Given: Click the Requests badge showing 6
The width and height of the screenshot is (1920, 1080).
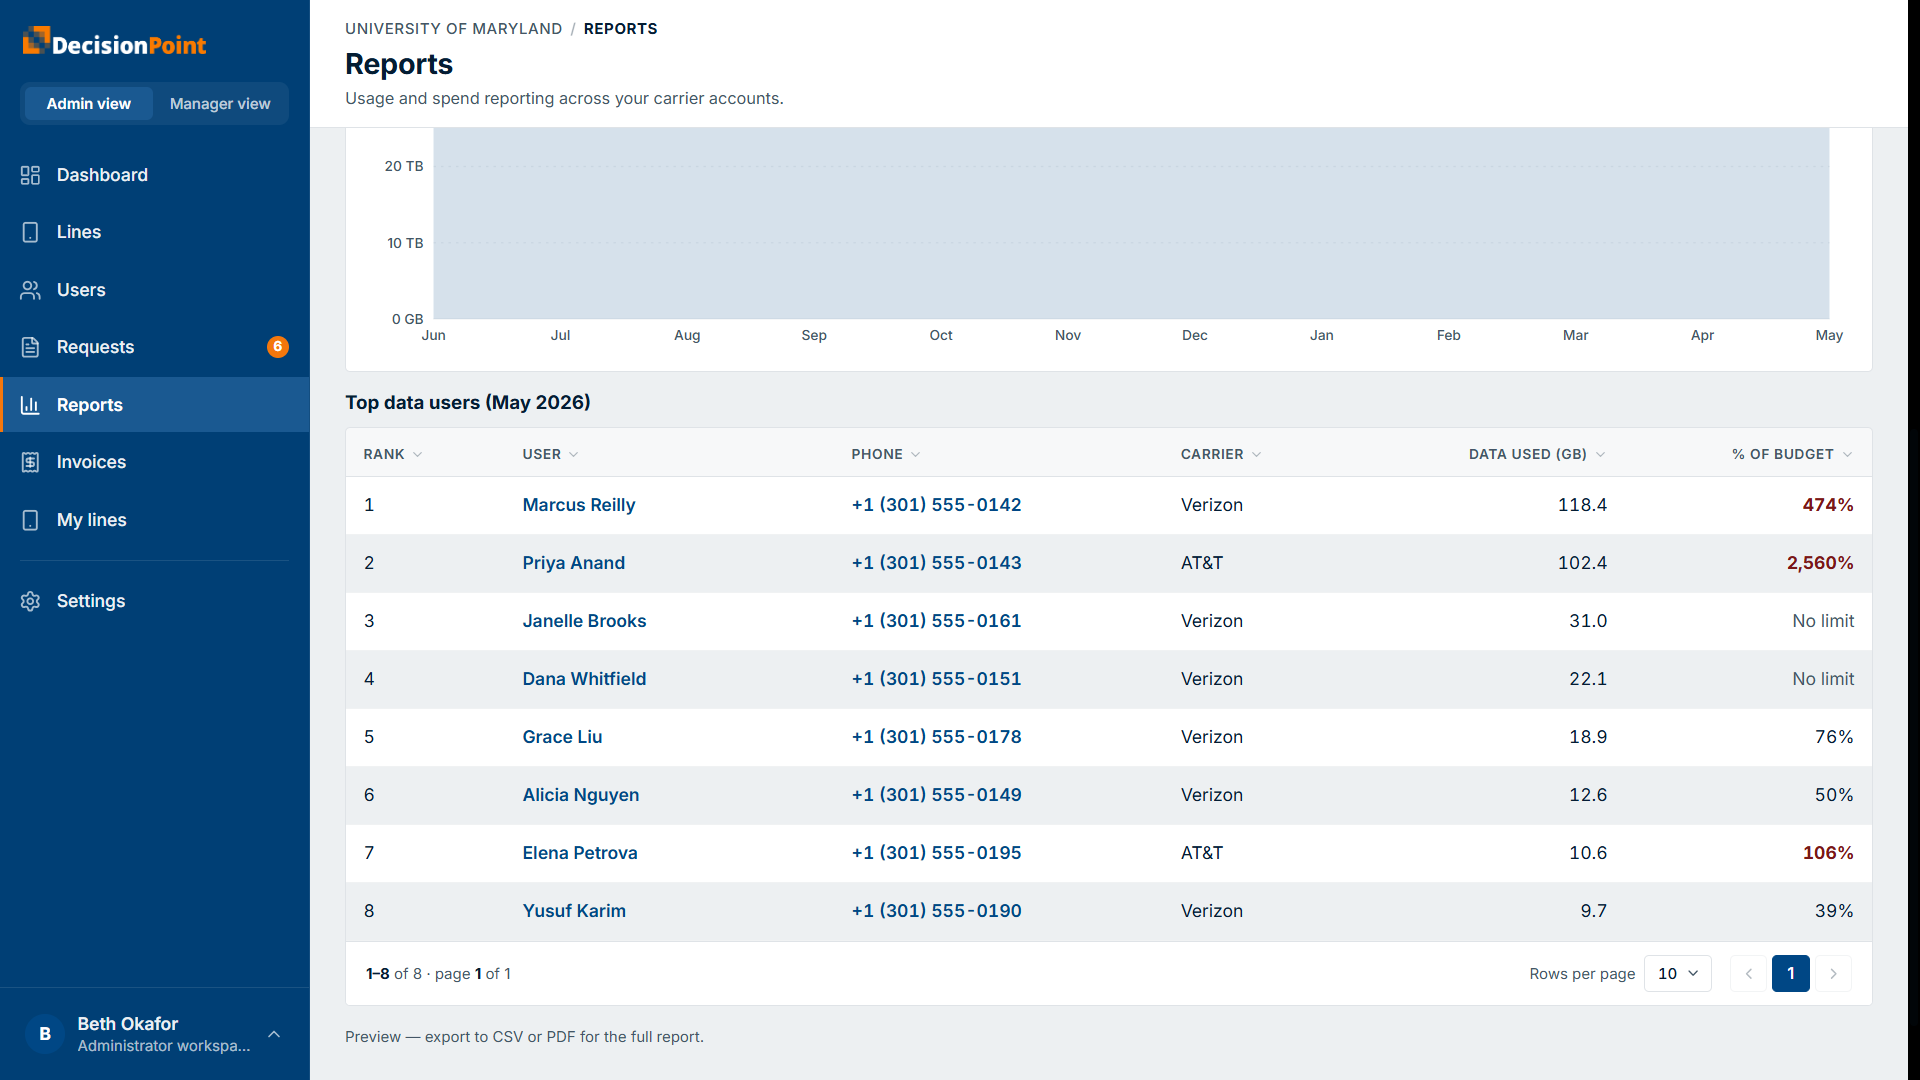Looking at the screenshot, I should 278,347.
